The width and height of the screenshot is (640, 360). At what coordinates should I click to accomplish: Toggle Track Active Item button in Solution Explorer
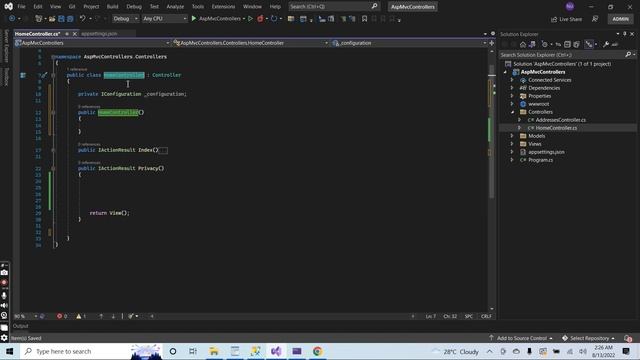pyautogui.click(x=589, y=44)
